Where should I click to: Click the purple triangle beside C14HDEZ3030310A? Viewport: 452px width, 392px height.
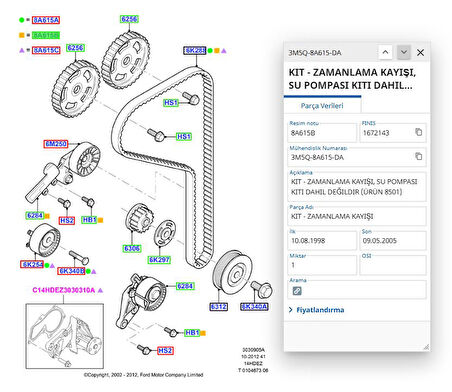[100, 290]
